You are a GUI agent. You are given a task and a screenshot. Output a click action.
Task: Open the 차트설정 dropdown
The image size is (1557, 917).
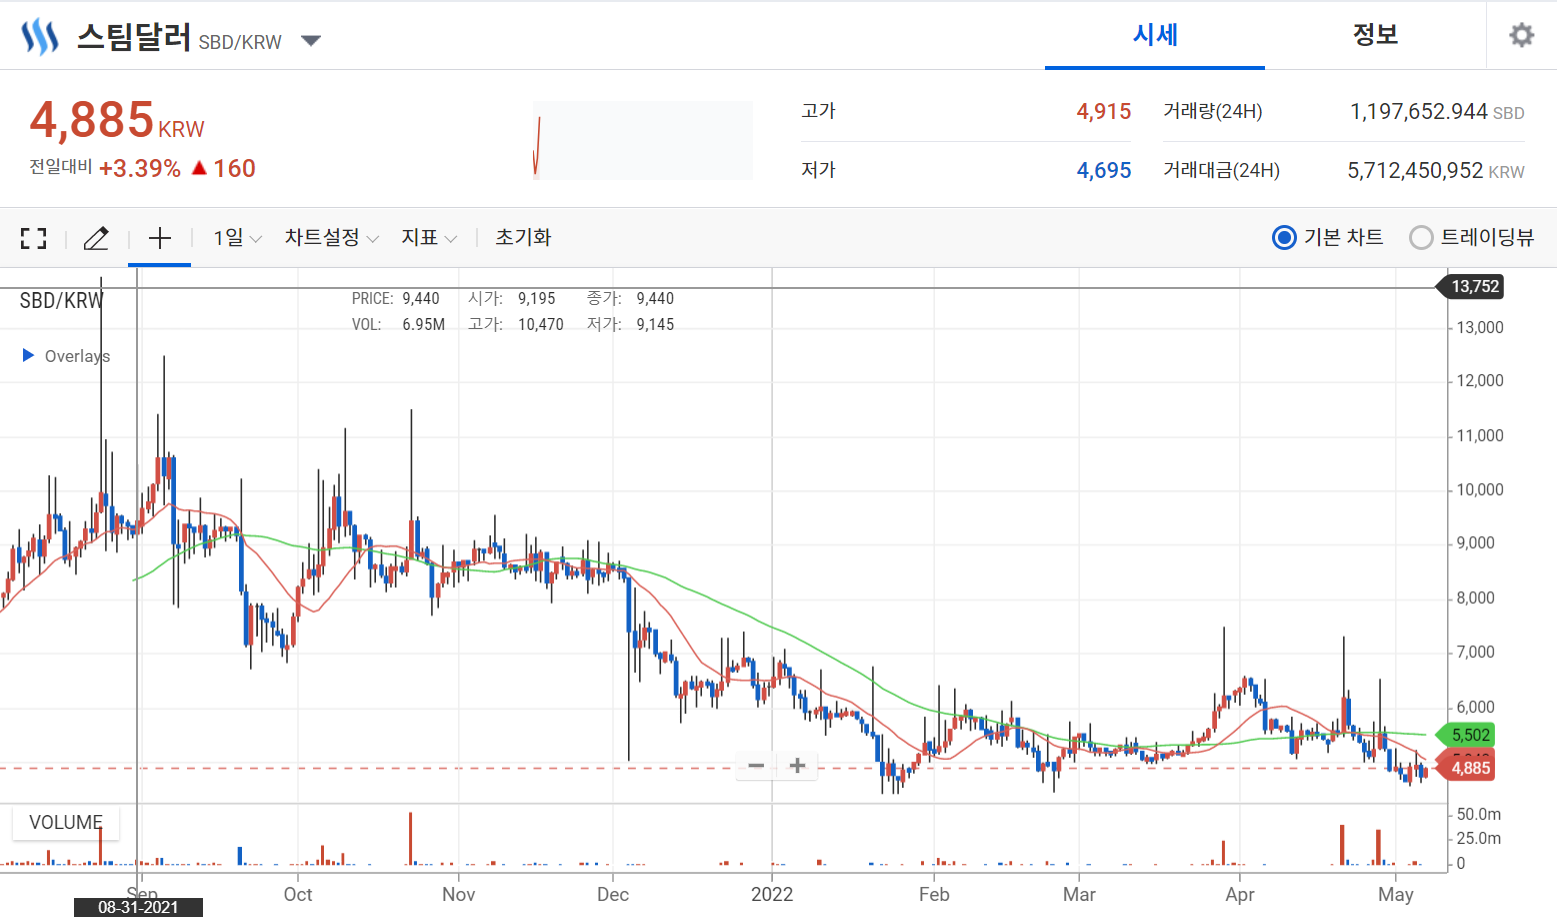[332, 238]
